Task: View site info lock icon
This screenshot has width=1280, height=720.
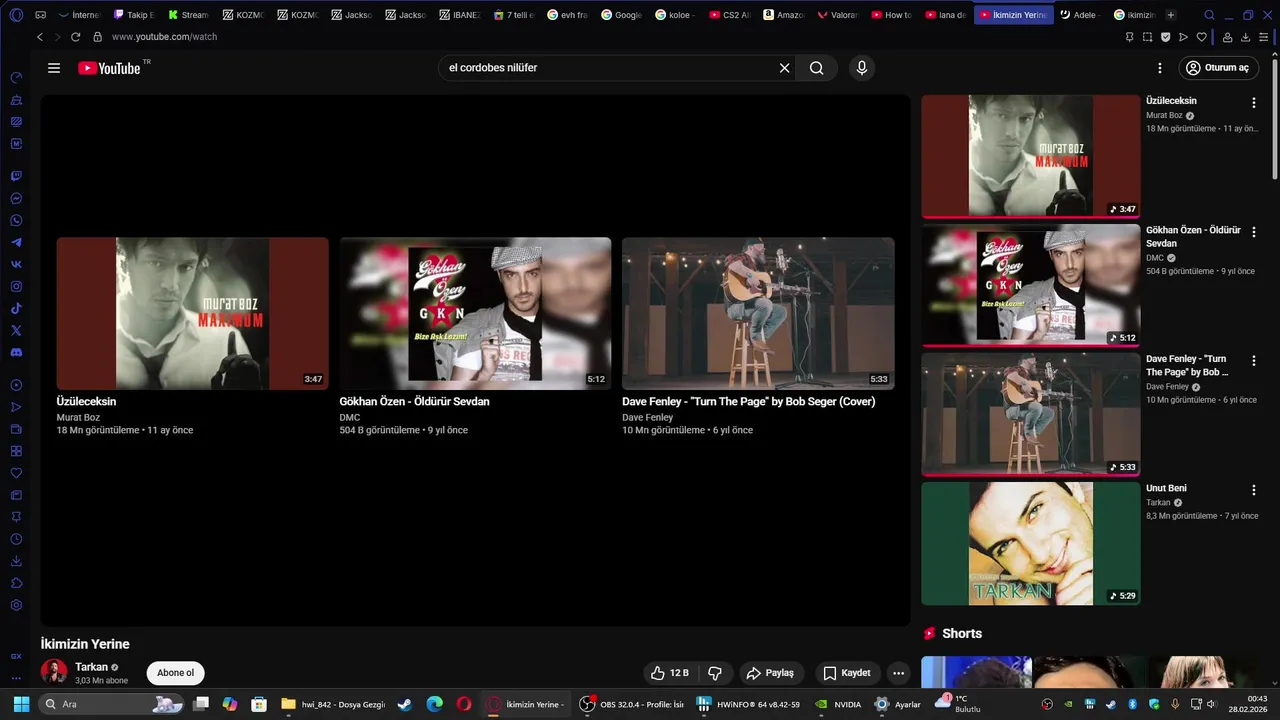Action: tap(97, 37)
